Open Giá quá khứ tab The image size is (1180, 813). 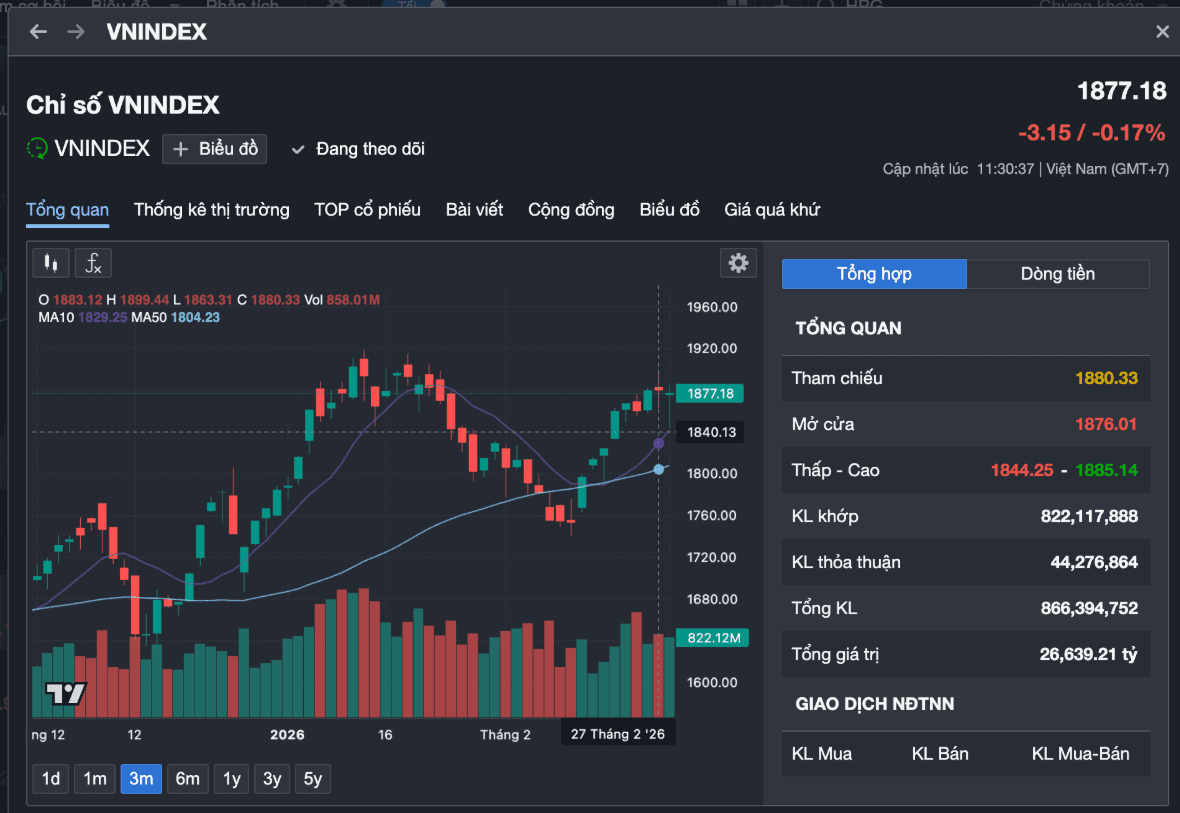(772, 210)
